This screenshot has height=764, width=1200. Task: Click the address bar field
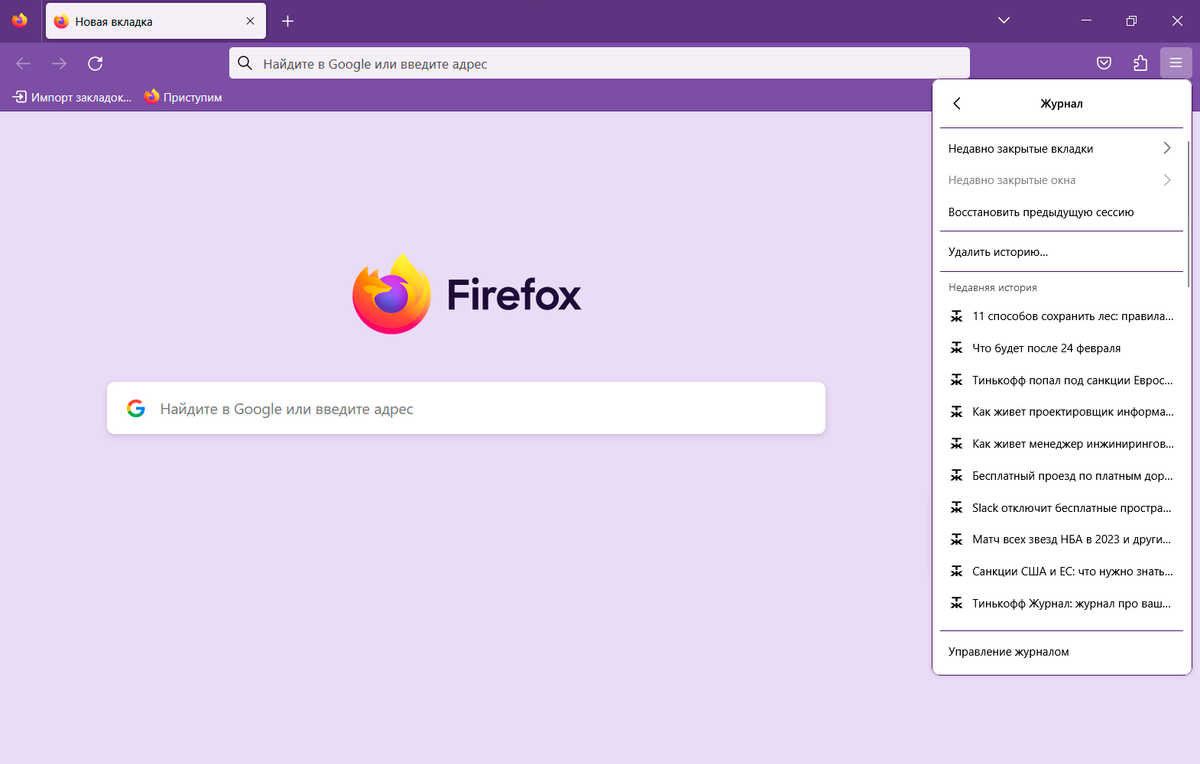coord(599,63)
